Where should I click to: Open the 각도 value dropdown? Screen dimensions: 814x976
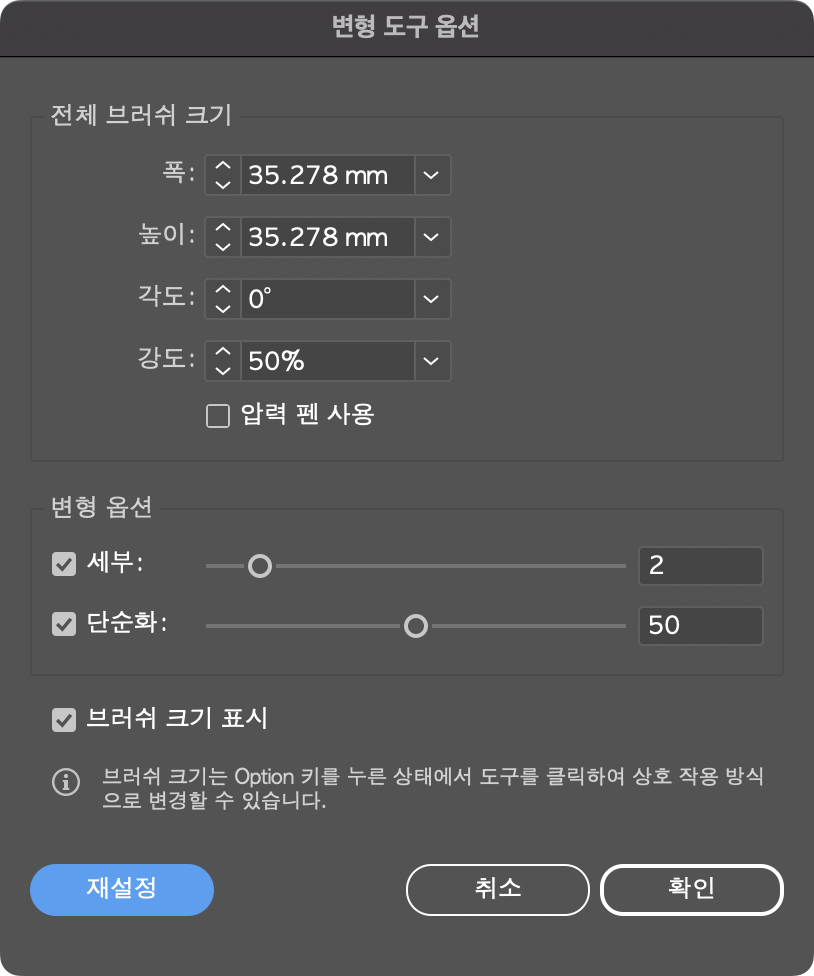(x=432, y=299)
